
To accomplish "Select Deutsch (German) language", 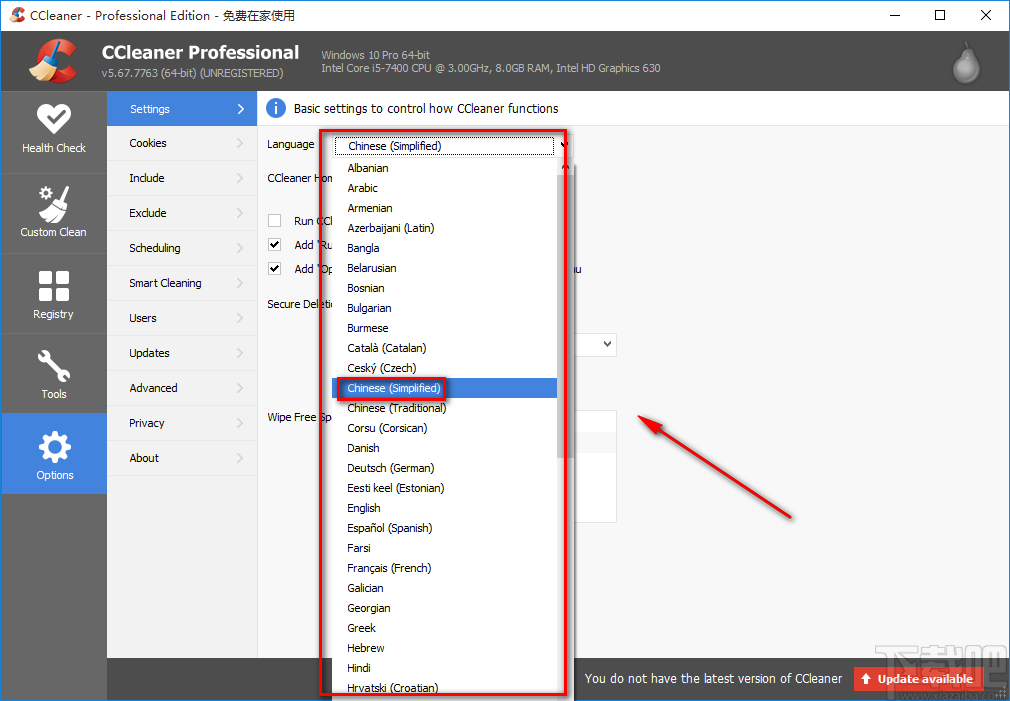I will [x=444, y=468].
